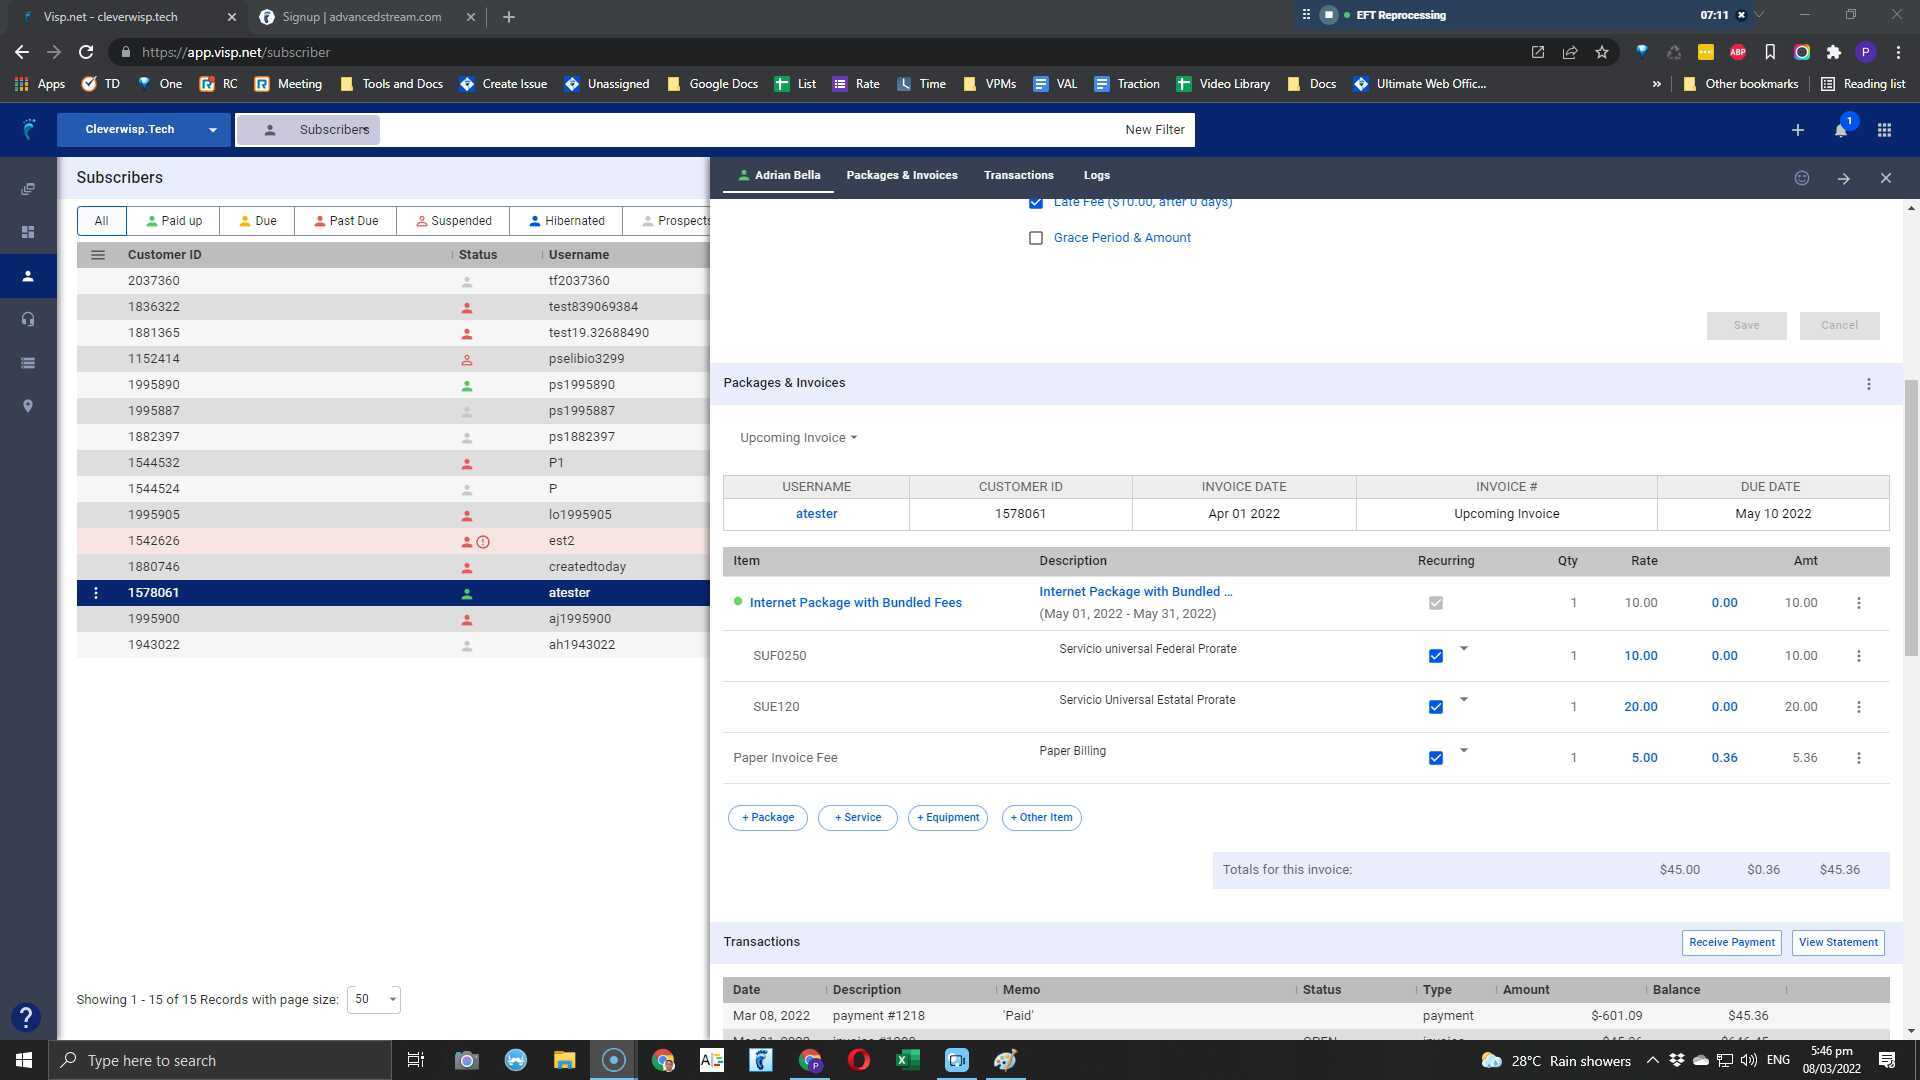The width and height of the screenshot is (1920, 1080).
Task: Click the next subscriber arrow icon
Action: (x=1843, y=178)
